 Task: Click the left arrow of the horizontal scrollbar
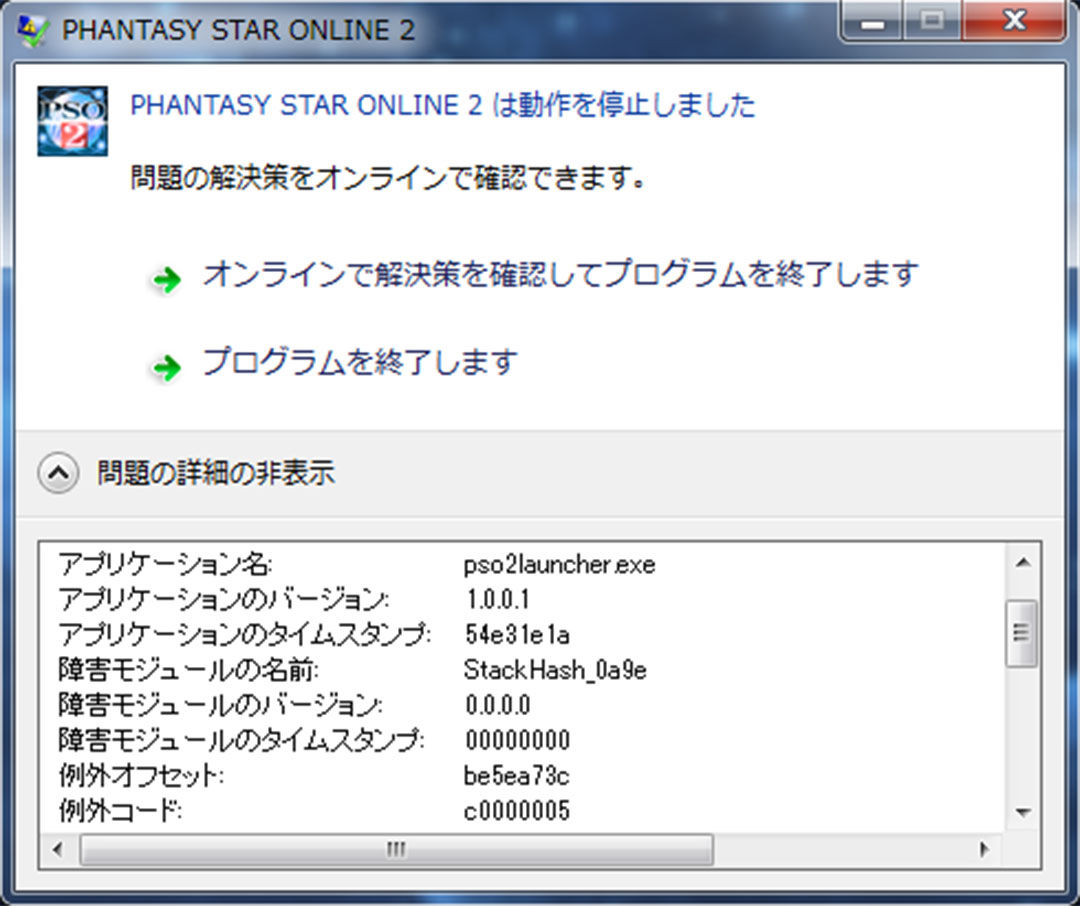click(57, 848)
